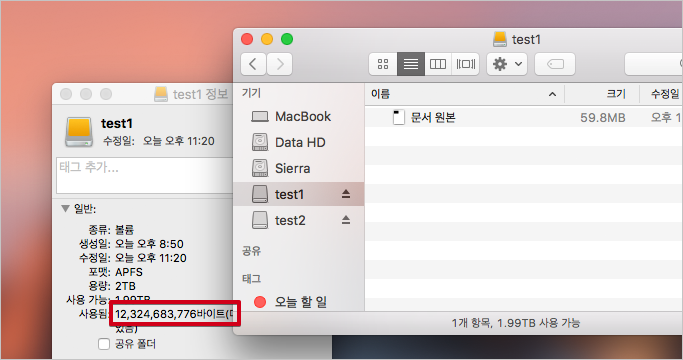The width and height of the screenshot is (683, 360).
Task: Open the action gear menu
Action: point(507,65)
